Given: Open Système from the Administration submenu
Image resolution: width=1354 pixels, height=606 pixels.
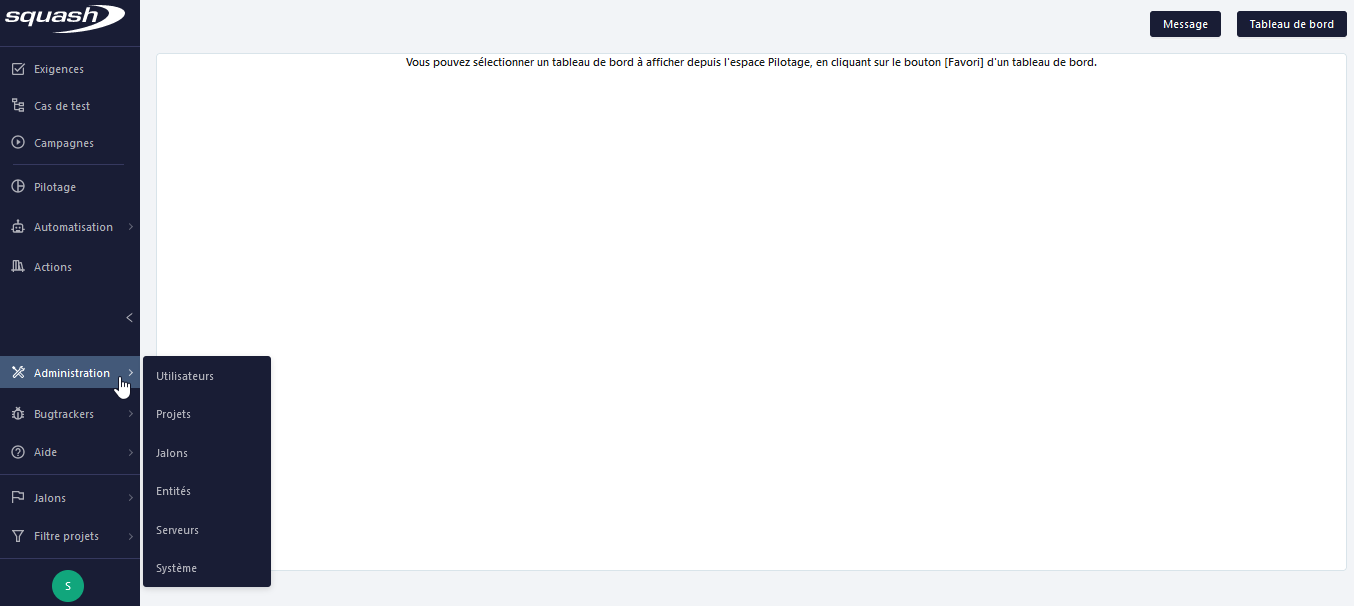Looking at the screenshot, I should (x=177, y=568).
